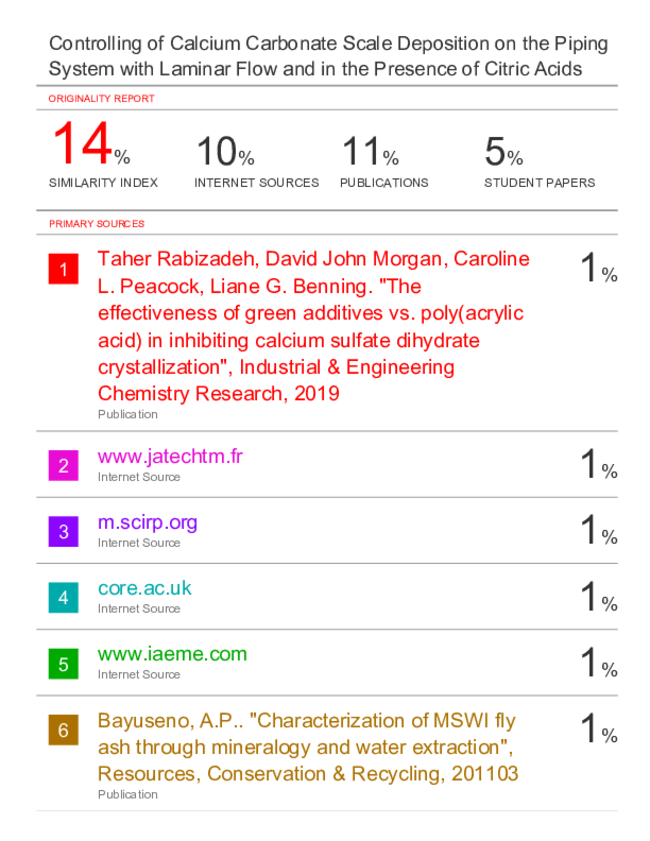
Task: Select the 10% internet sources figure
Action: point(225,151)
